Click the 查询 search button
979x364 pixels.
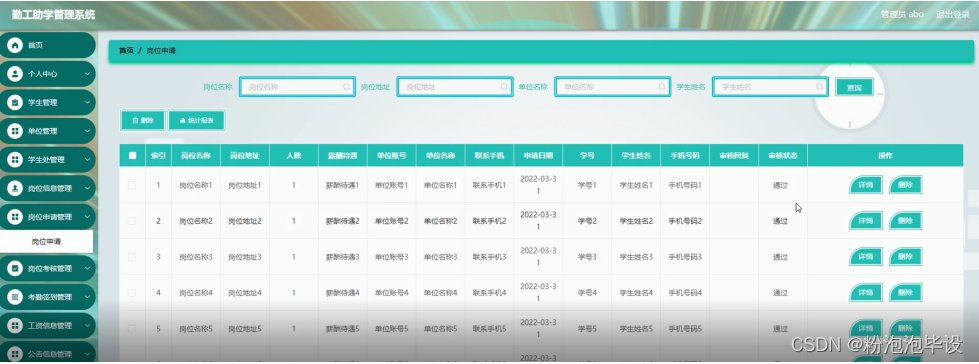(854, 88)
